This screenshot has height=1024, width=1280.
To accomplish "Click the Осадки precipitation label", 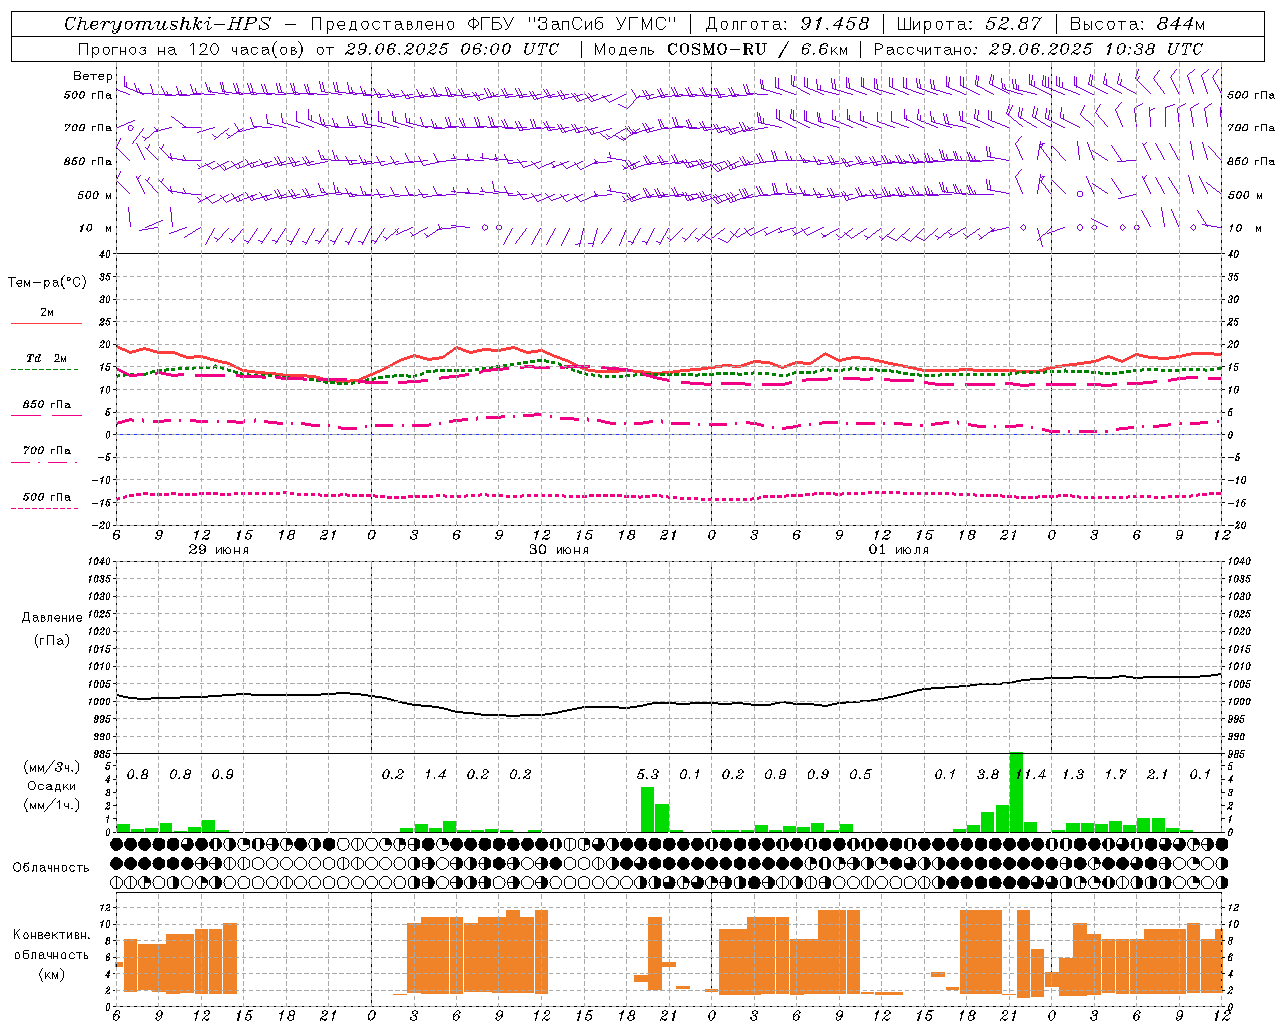I will tap(52, 786).
